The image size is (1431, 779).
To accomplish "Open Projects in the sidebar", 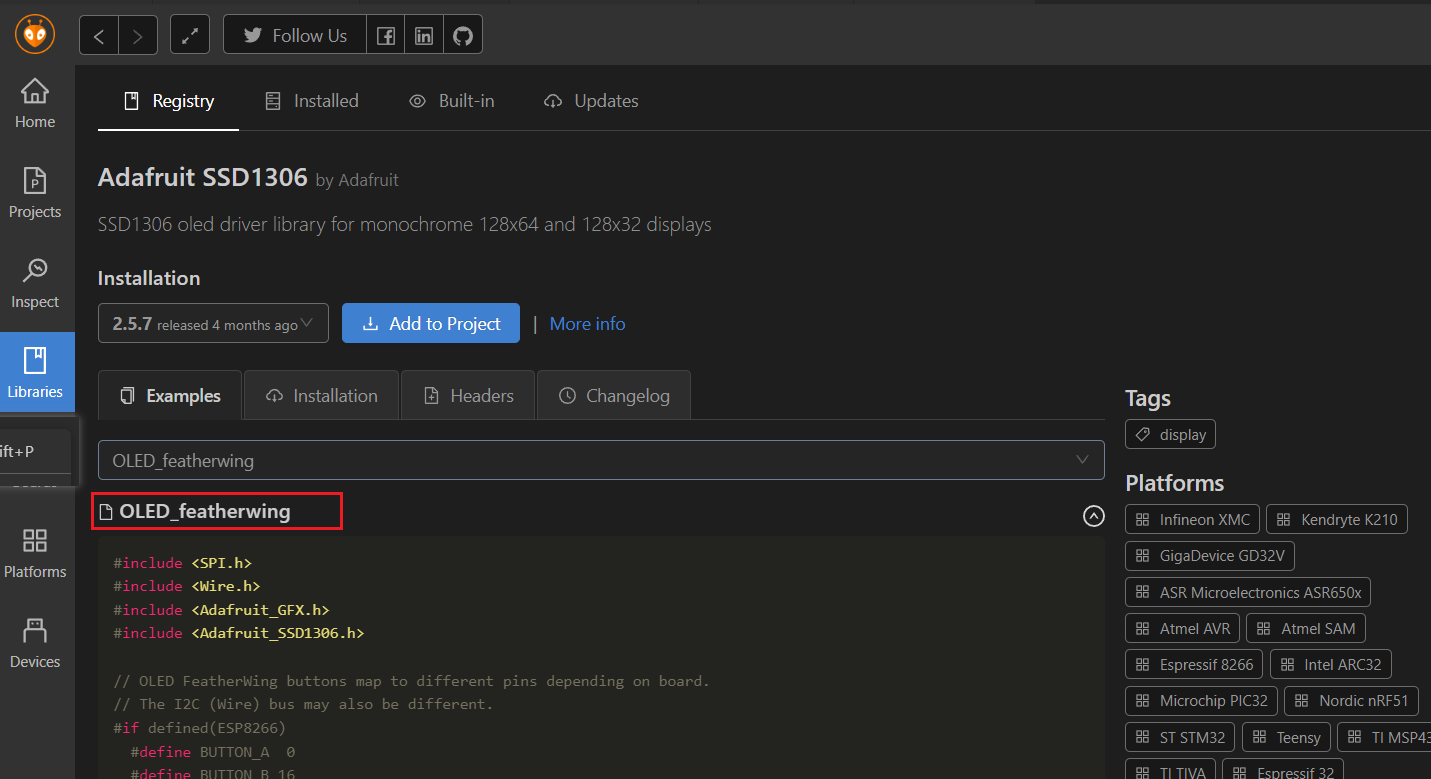I will coord(35,194).
